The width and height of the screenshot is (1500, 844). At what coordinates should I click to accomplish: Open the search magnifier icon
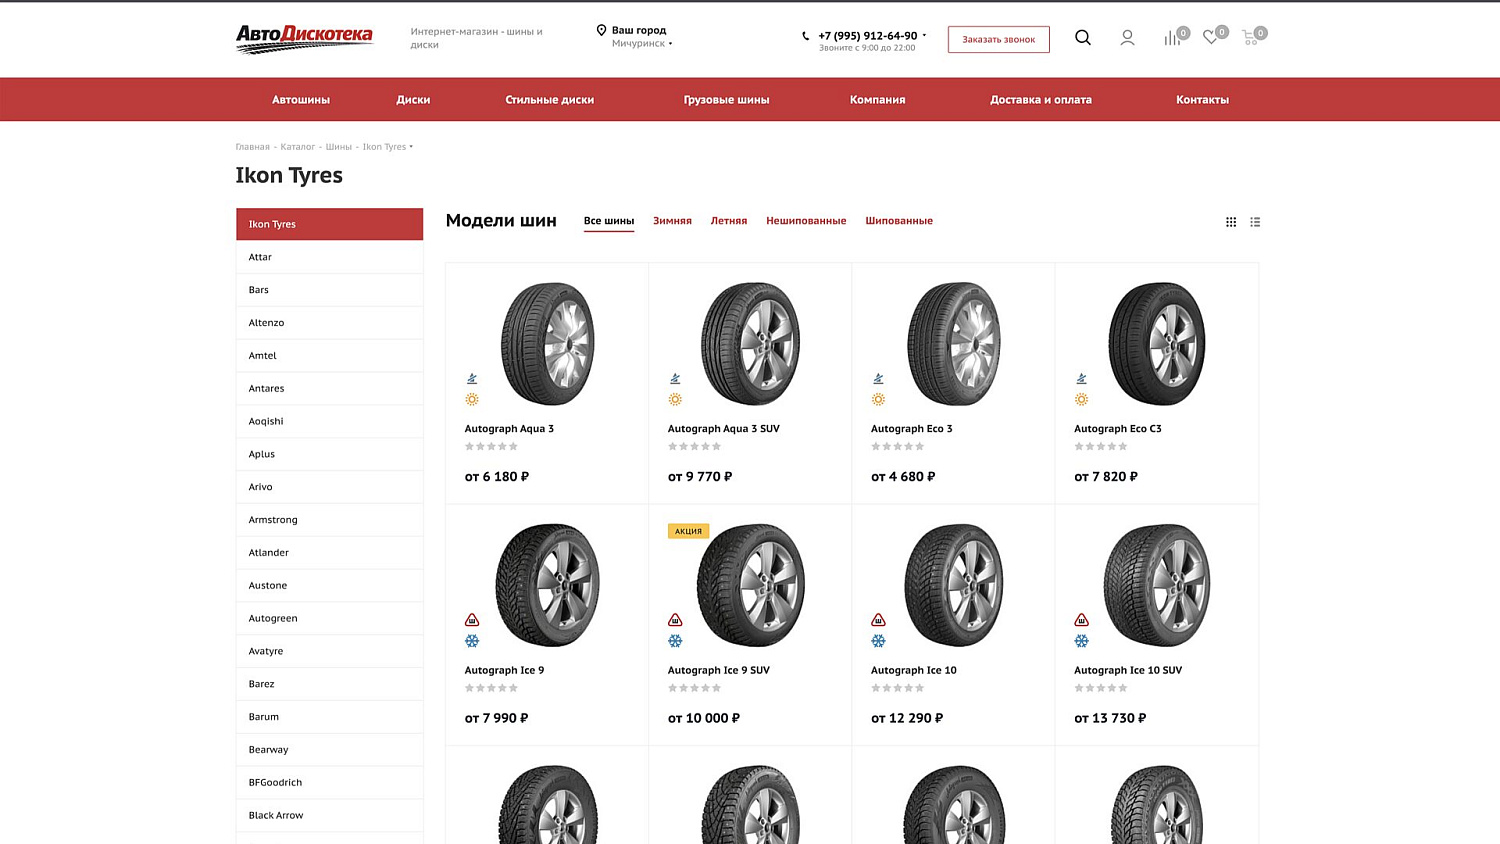point(1083,38)
